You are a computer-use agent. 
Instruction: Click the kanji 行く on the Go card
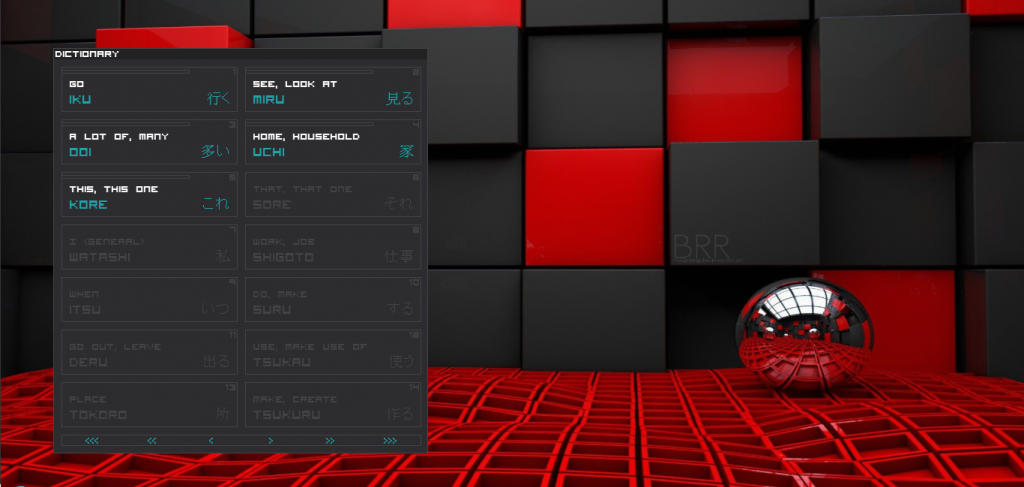[218, 99]
